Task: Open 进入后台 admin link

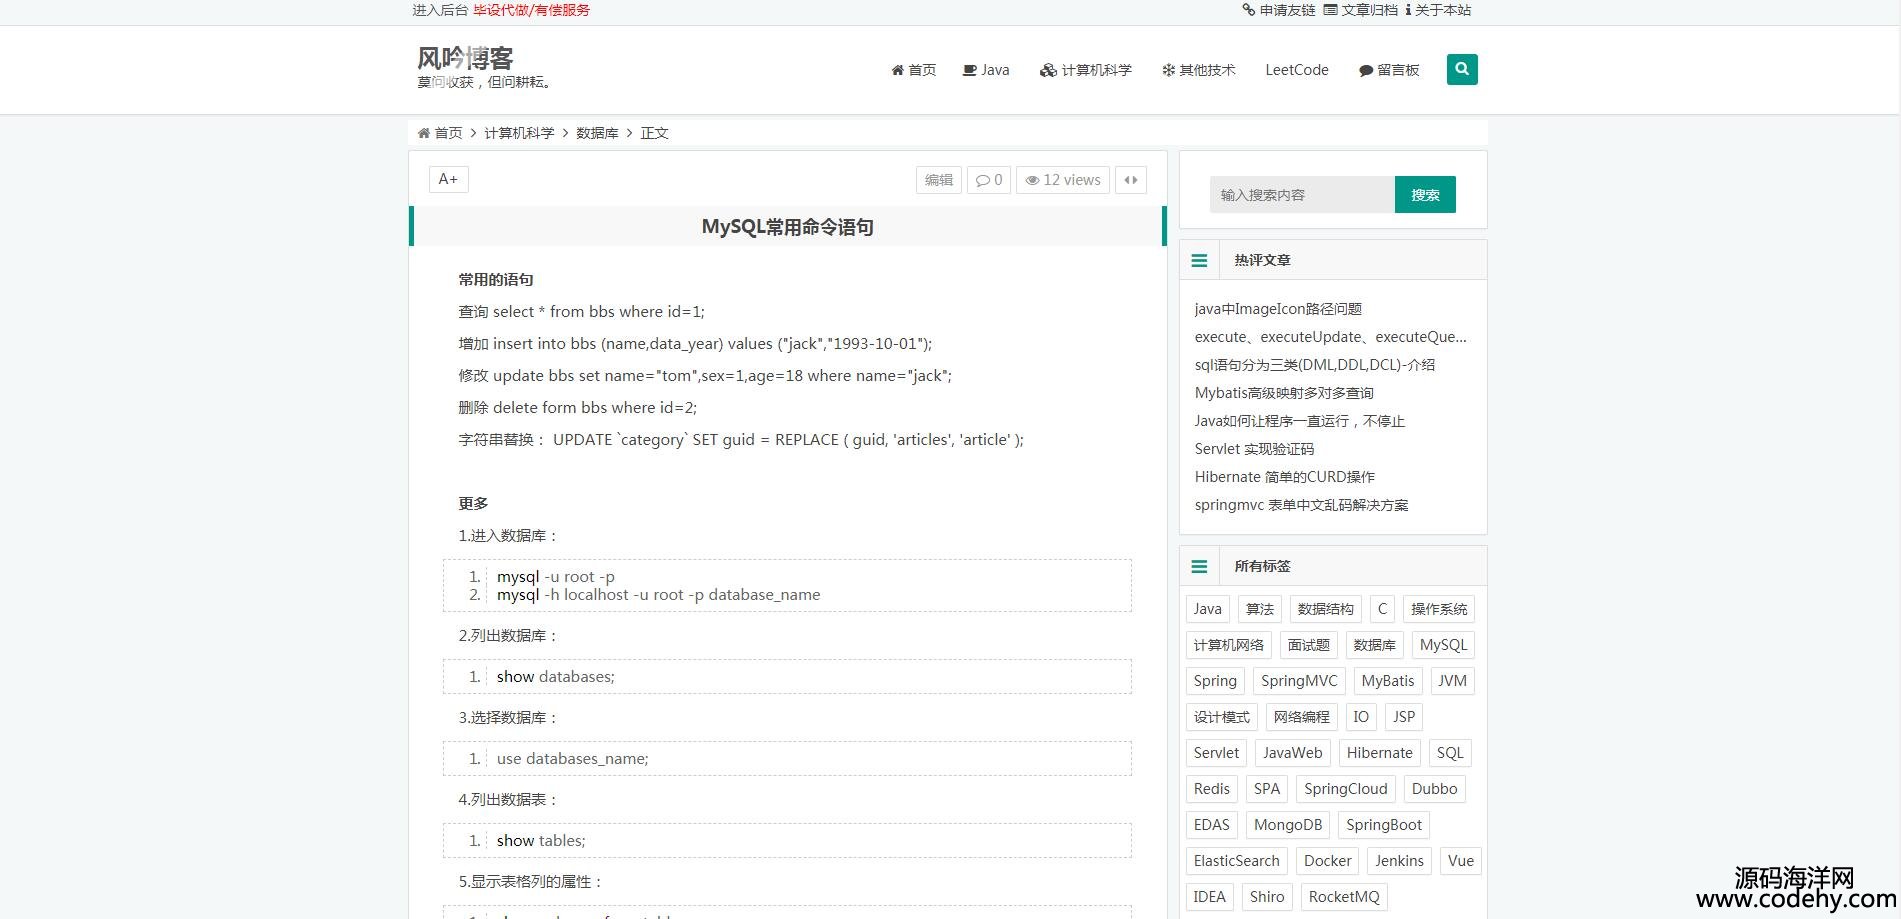Action: coord(441,10)
